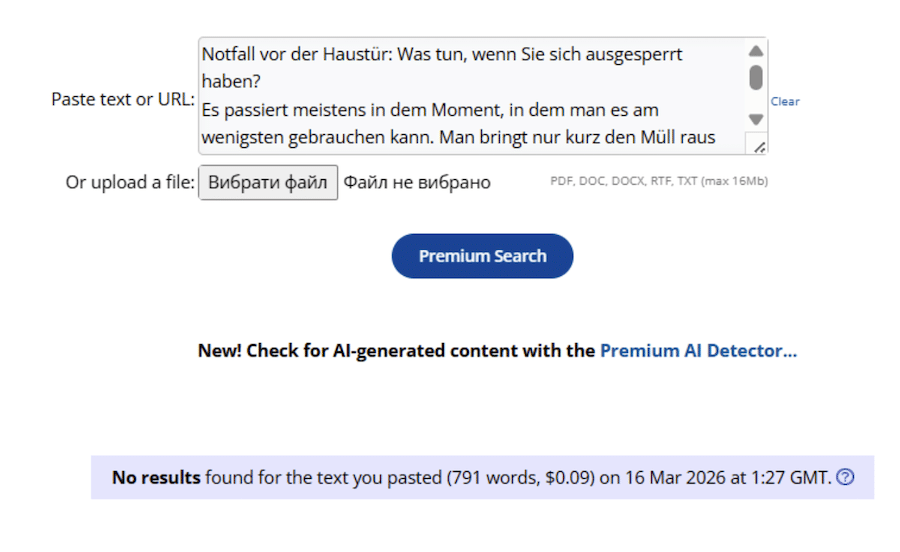Image resolution: width=900 pixels, height=552 pixels.
Task: Click the supported file formats hint text
Action: pos(659,182)
